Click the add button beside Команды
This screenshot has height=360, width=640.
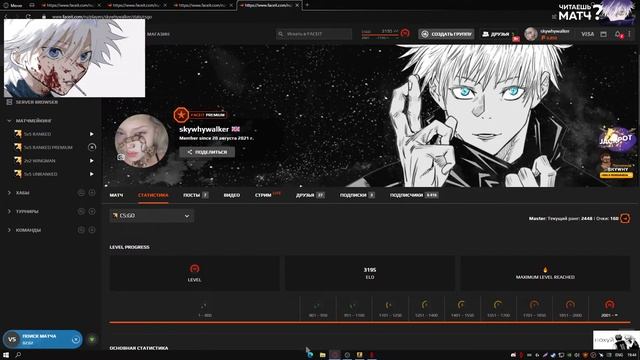point(92,230)
